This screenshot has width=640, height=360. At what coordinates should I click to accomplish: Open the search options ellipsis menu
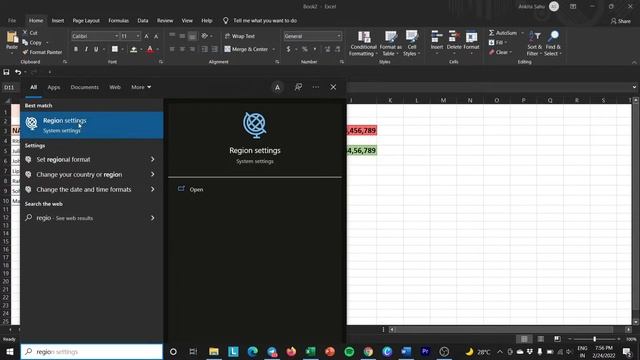pyautogui.click(x=316, y=87)
